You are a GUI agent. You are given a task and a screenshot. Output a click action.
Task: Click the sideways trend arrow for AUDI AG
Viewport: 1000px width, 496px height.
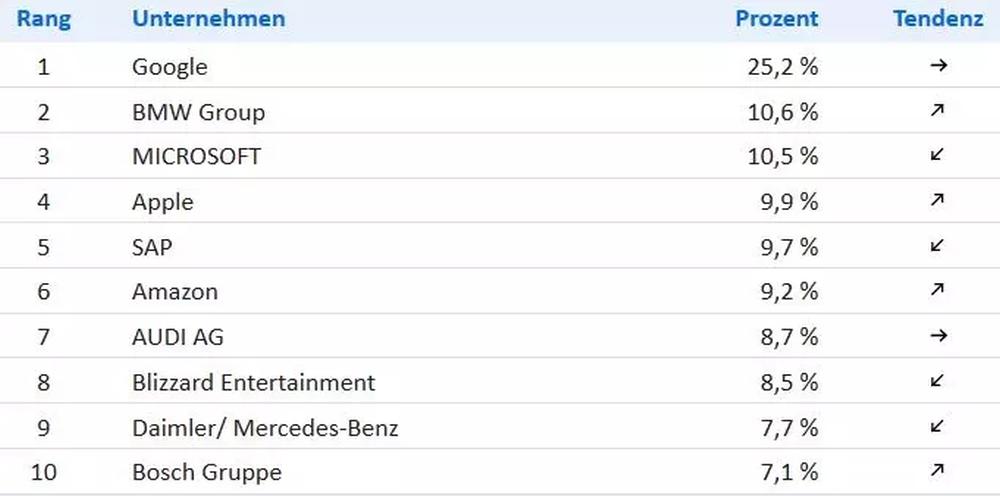[x=937, y=336]
